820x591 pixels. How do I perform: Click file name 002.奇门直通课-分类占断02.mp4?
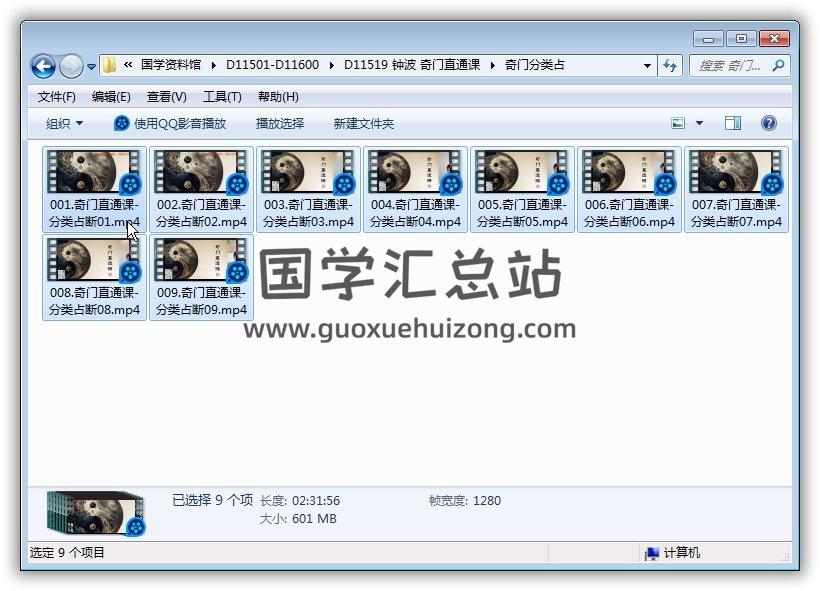click(x=201, y=213)
